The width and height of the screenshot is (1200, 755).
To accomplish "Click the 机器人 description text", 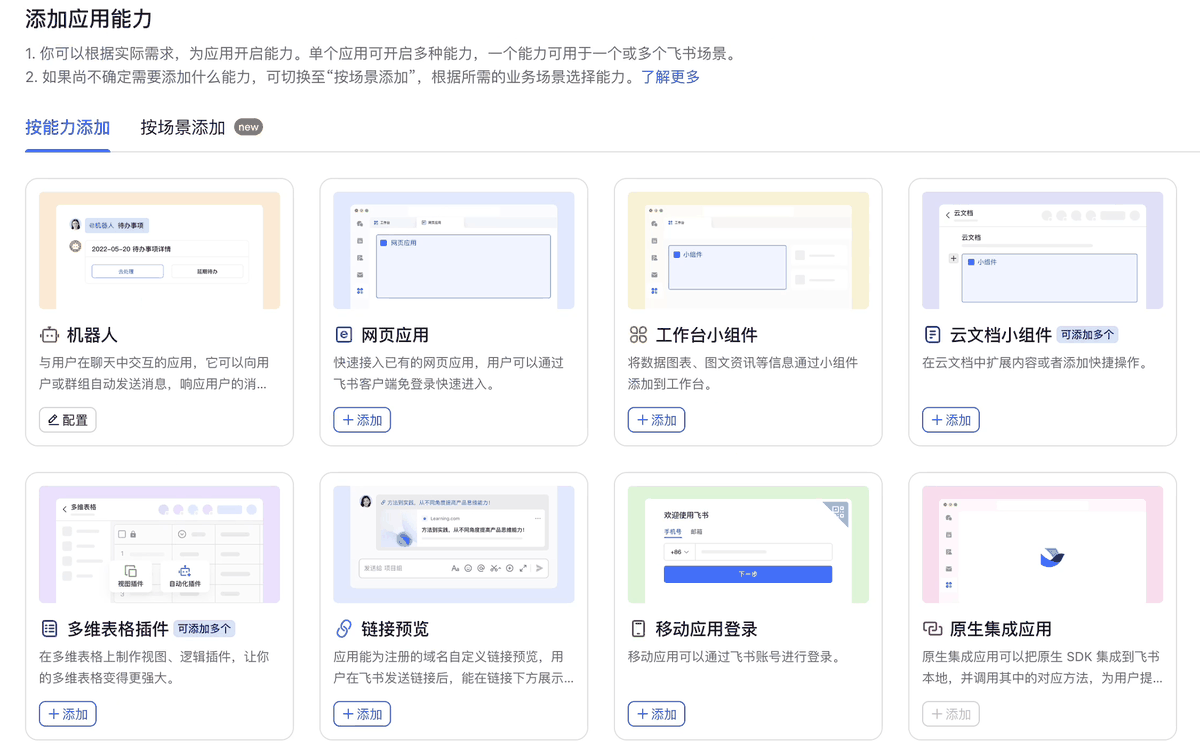I will pyautogui.click(x=154, y=373).
